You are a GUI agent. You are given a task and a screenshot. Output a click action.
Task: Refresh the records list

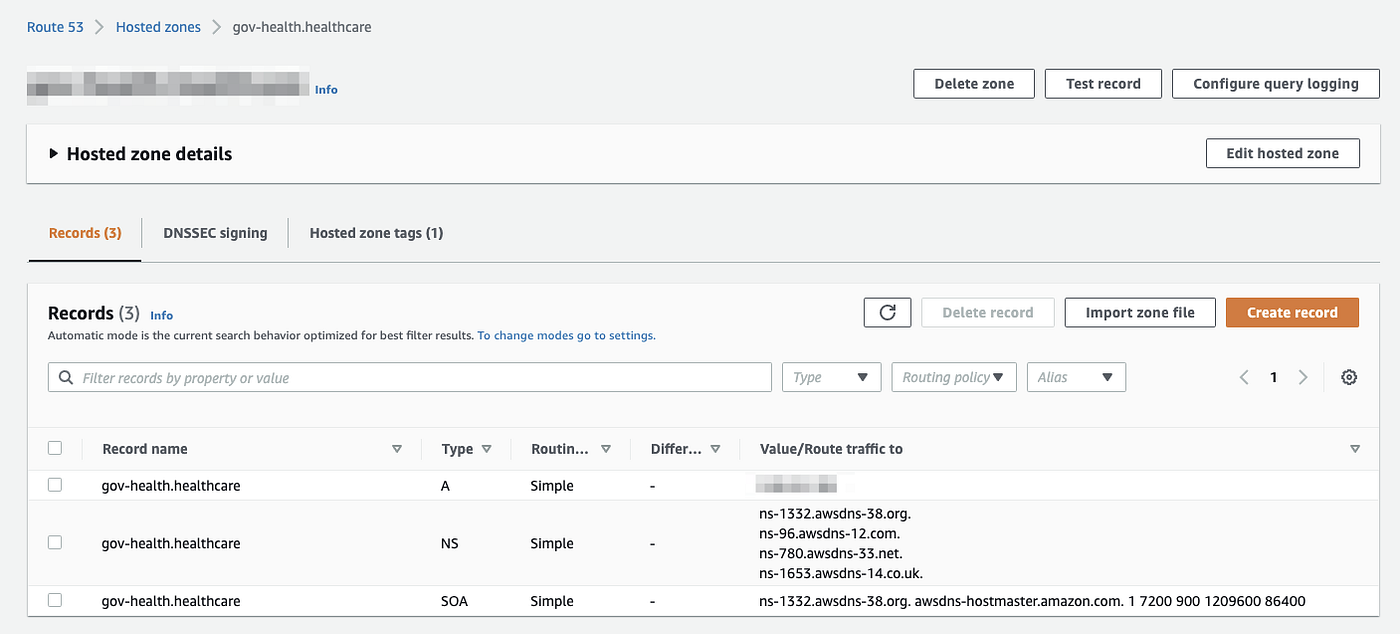tap(887, 312)
